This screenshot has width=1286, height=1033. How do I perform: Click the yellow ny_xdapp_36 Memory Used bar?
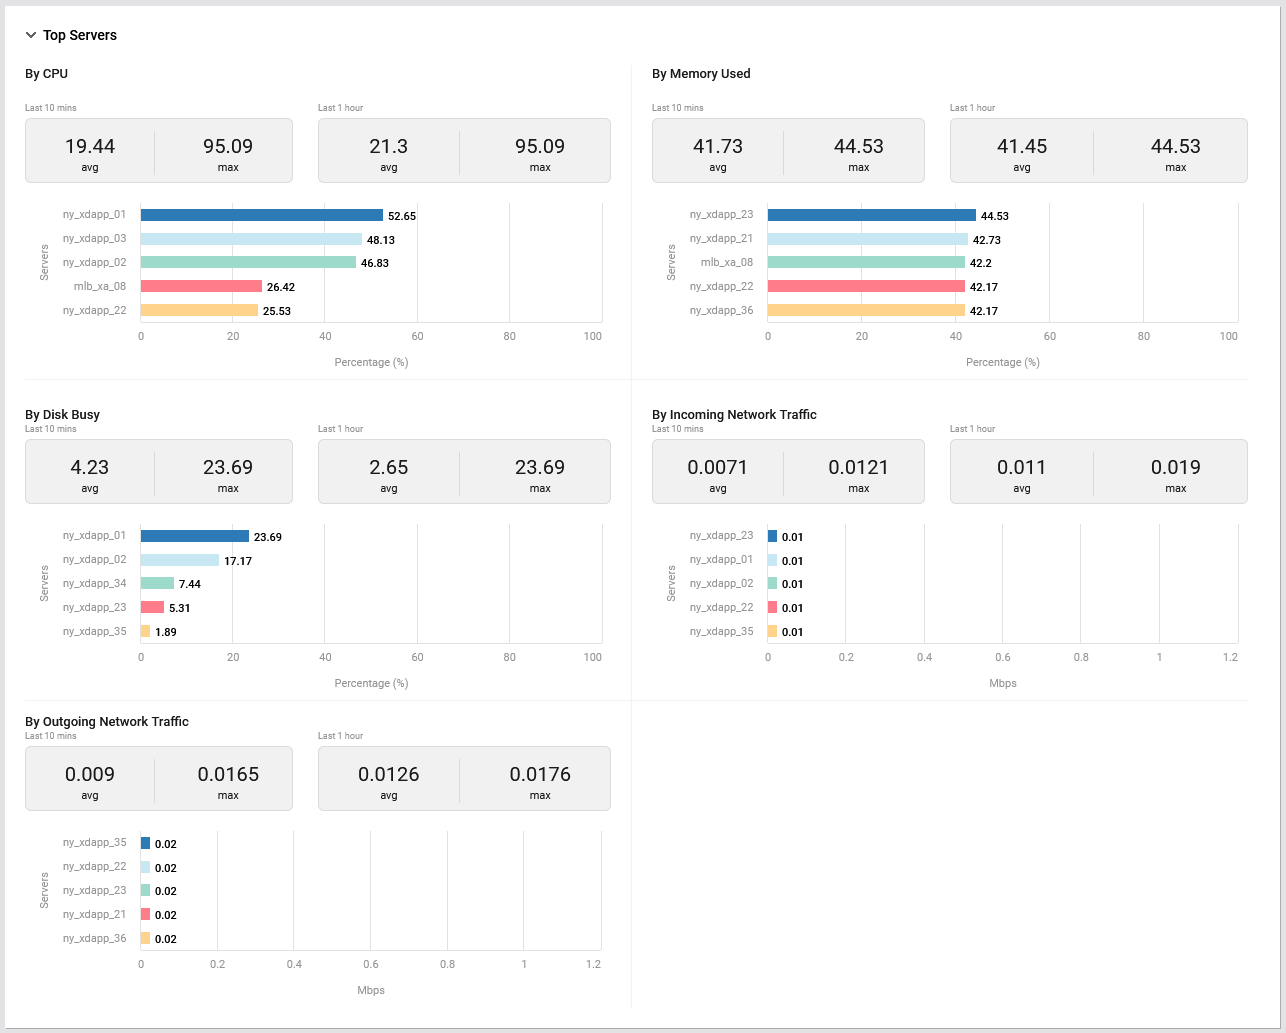pos(866,310)
